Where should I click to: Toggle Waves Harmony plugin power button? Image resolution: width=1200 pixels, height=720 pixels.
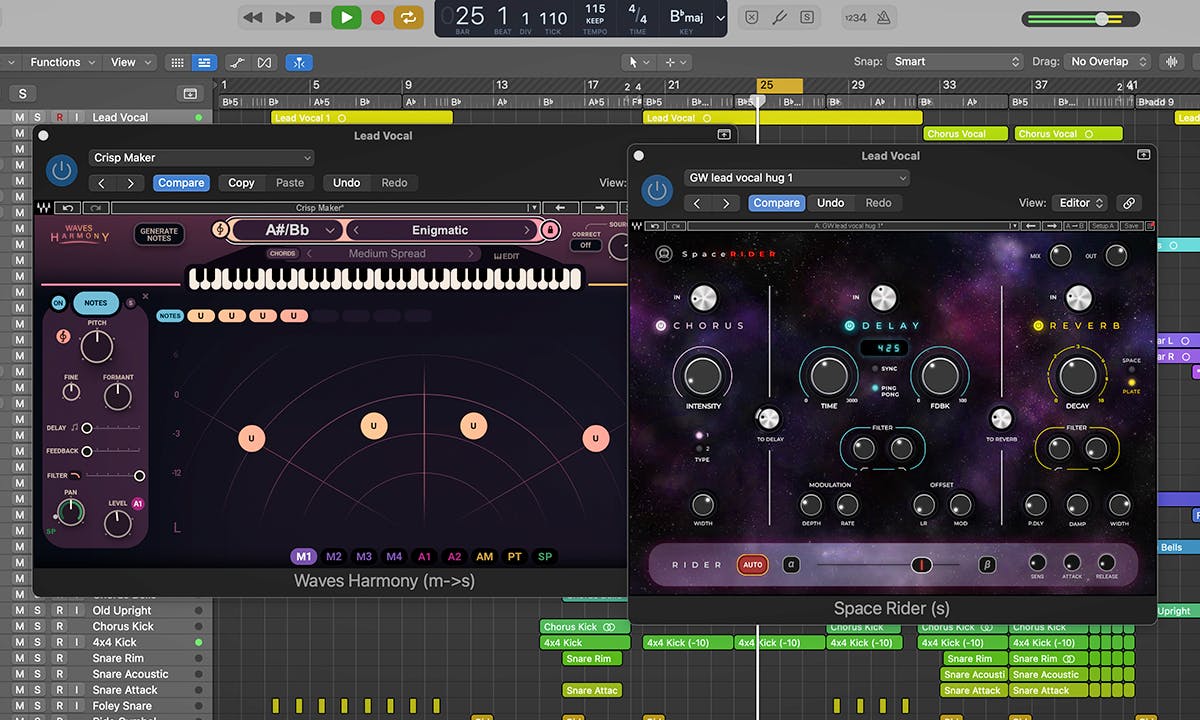click(62, 170)
